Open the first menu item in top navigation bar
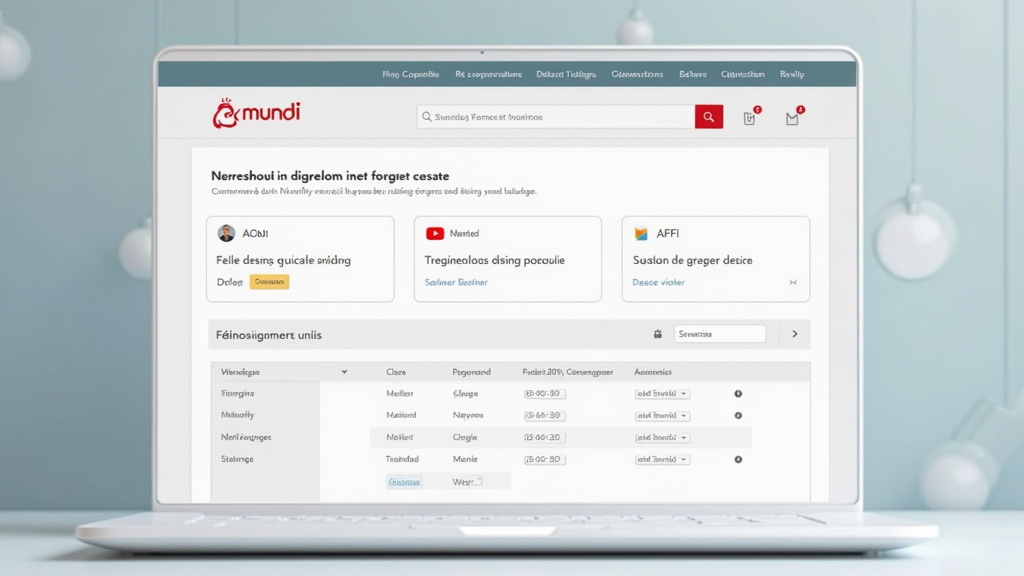 click(410, 74)
